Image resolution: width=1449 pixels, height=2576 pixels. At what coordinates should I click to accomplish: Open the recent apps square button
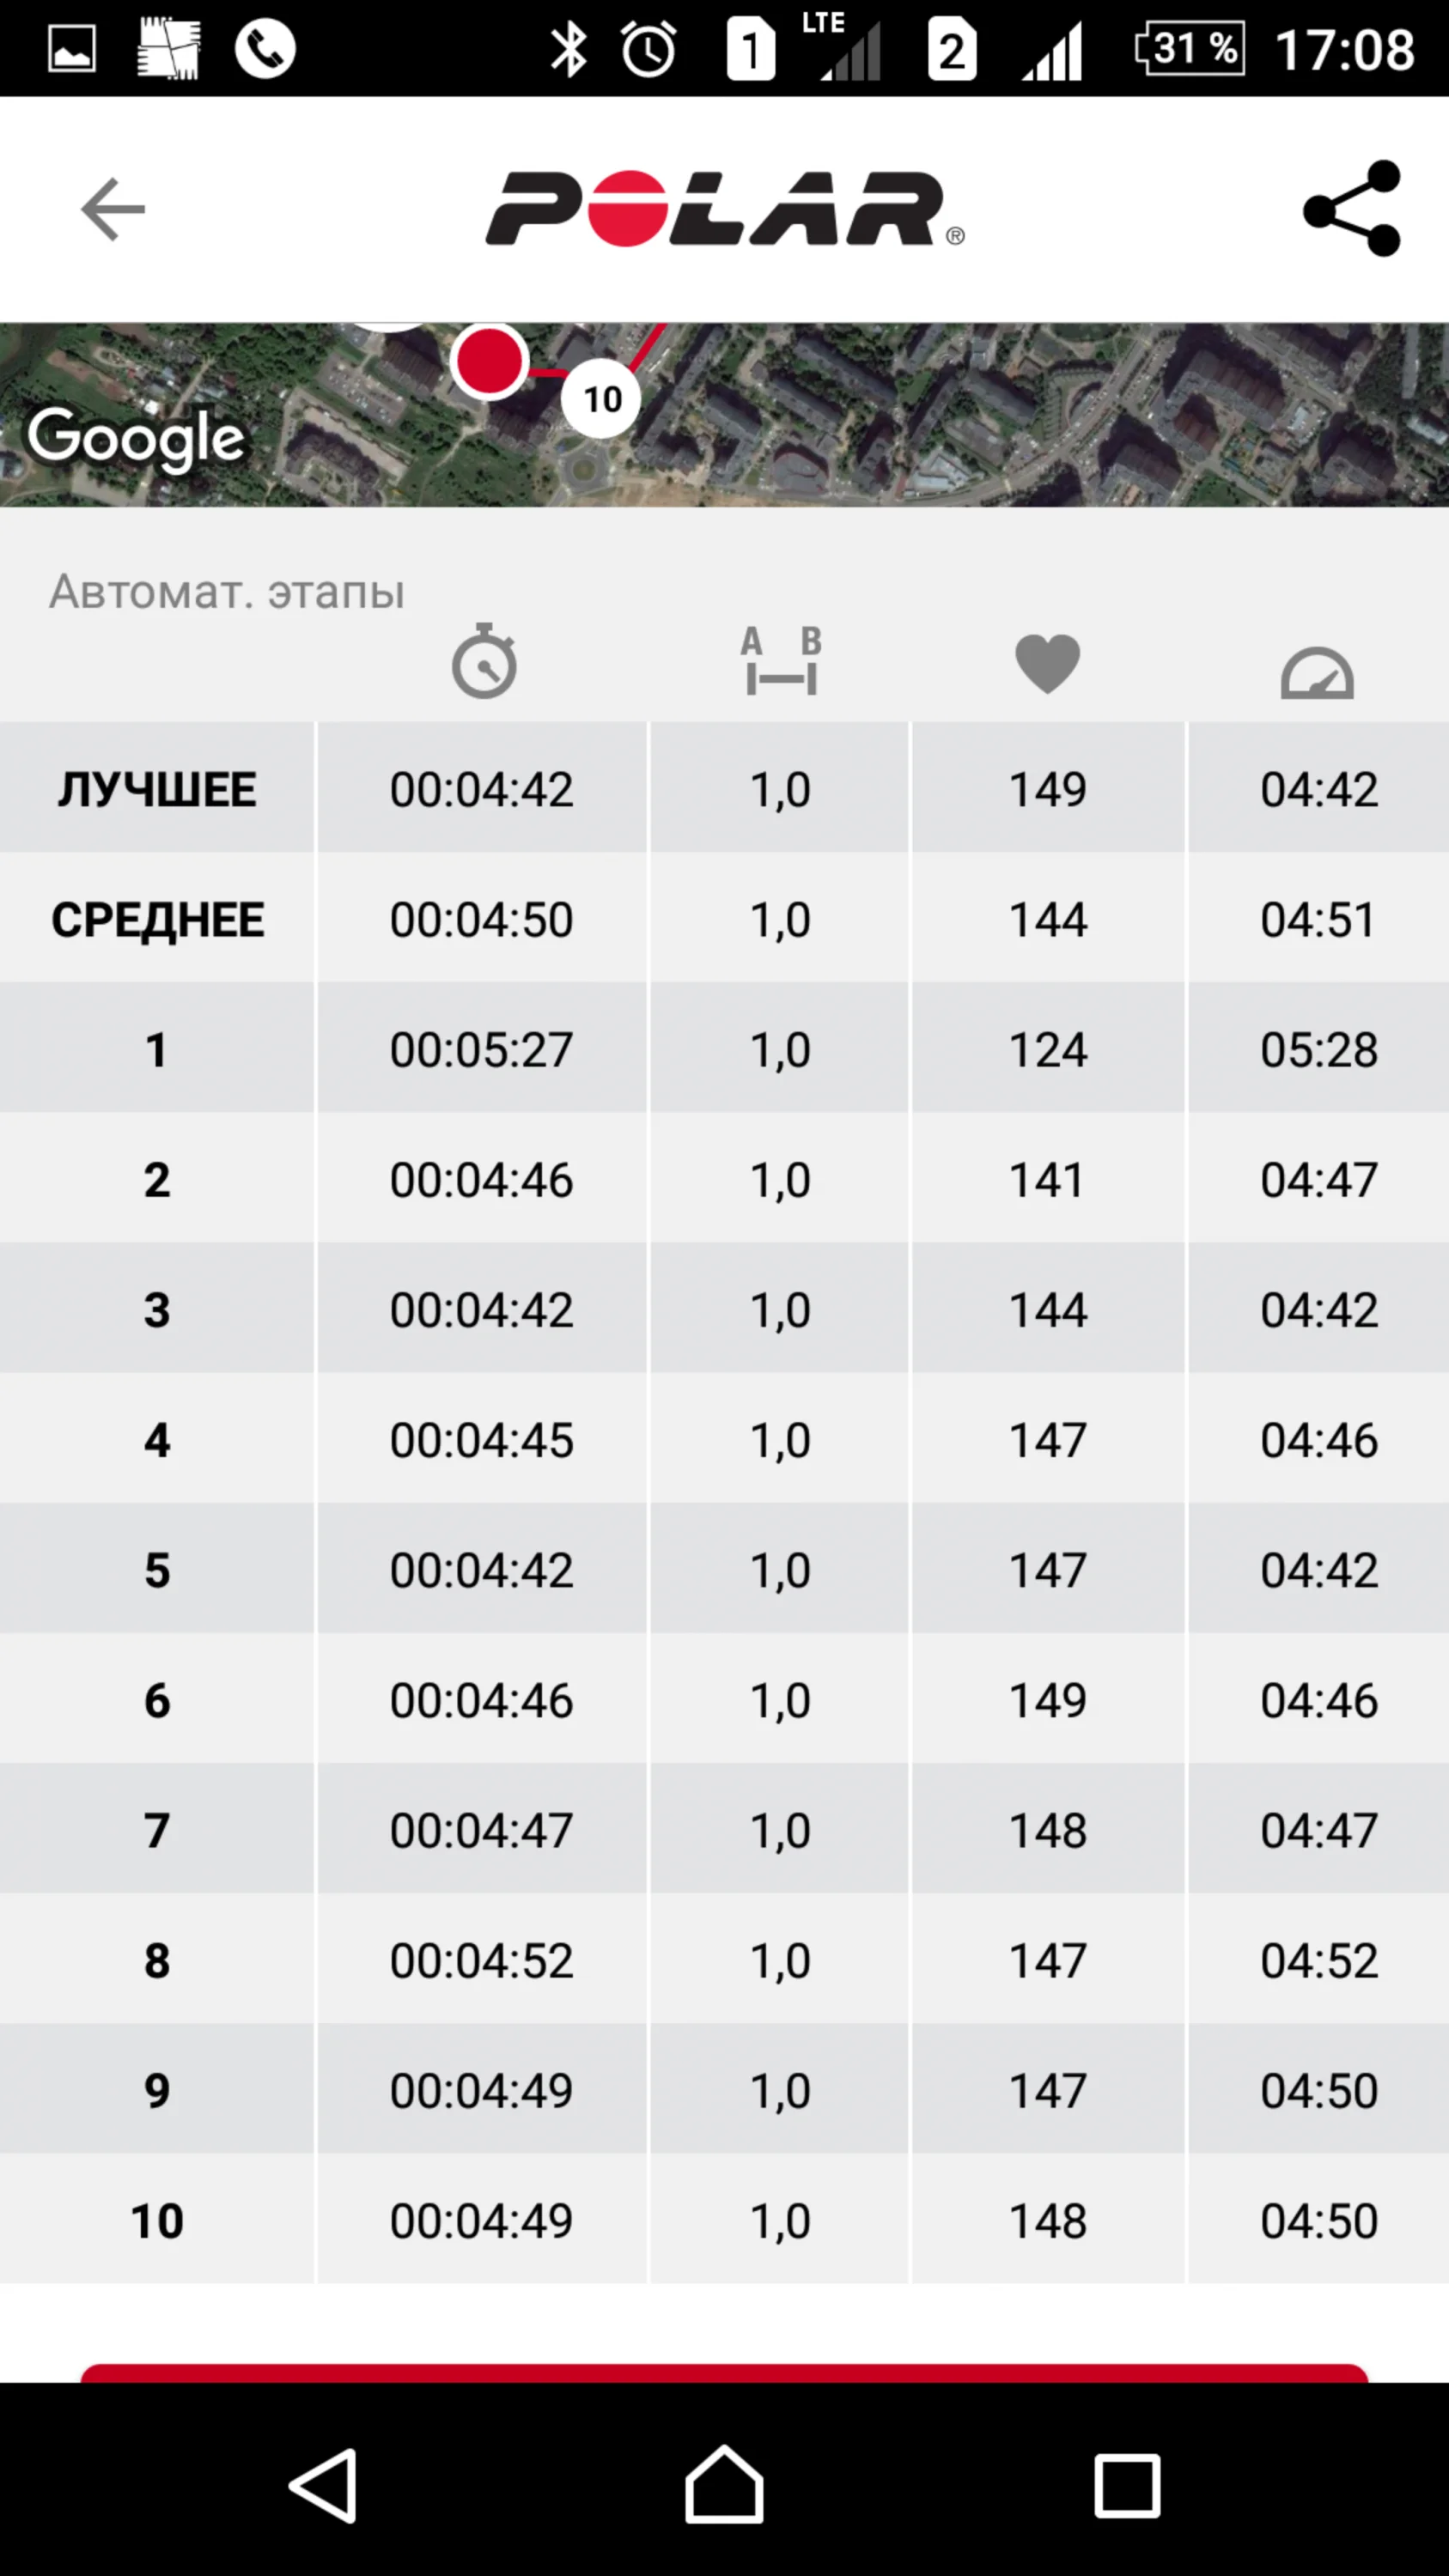pos(1126,2484)
